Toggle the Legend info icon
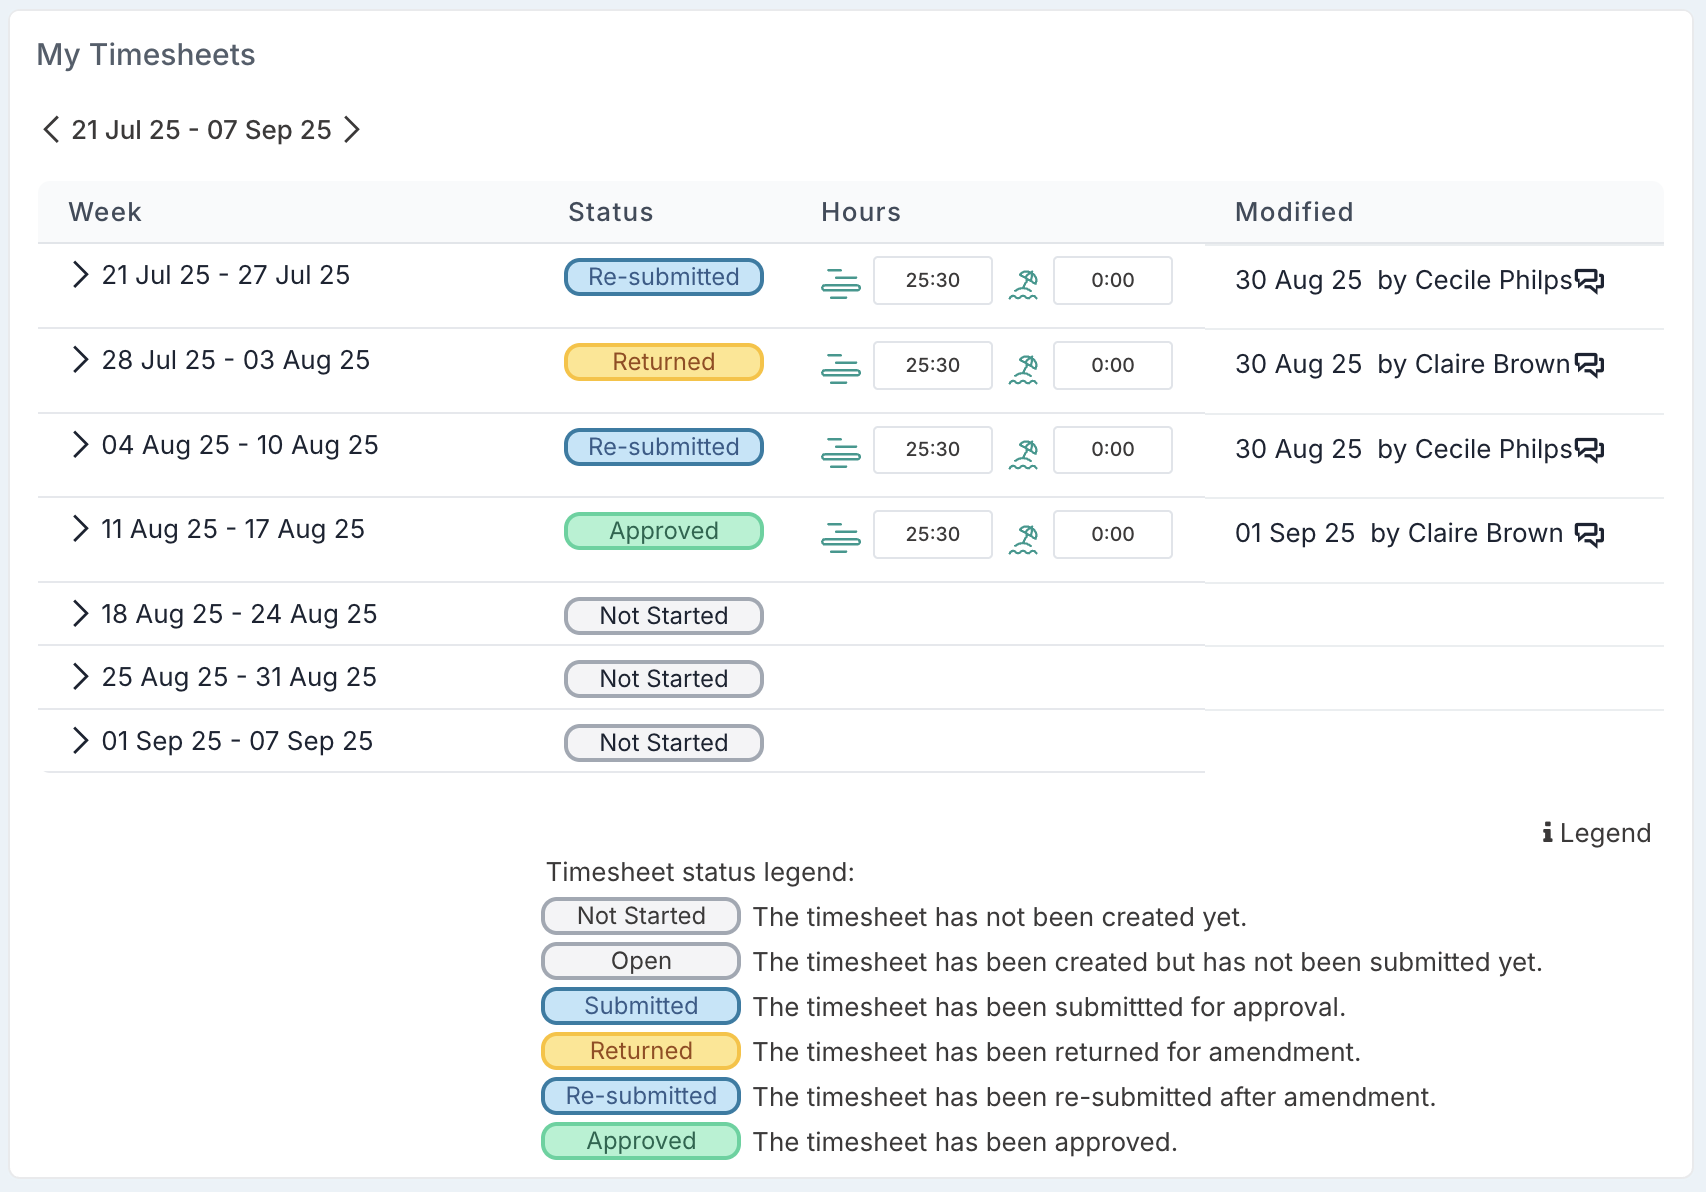The width and height of the screenshot is (1706, 1192). [x=1547, y=832]
